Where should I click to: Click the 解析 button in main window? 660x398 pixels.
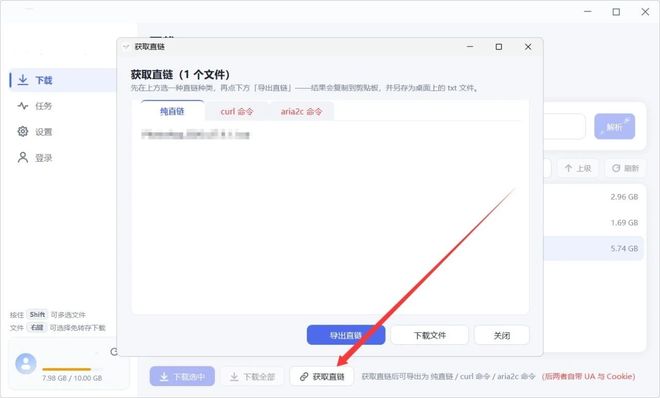point(615,126)
